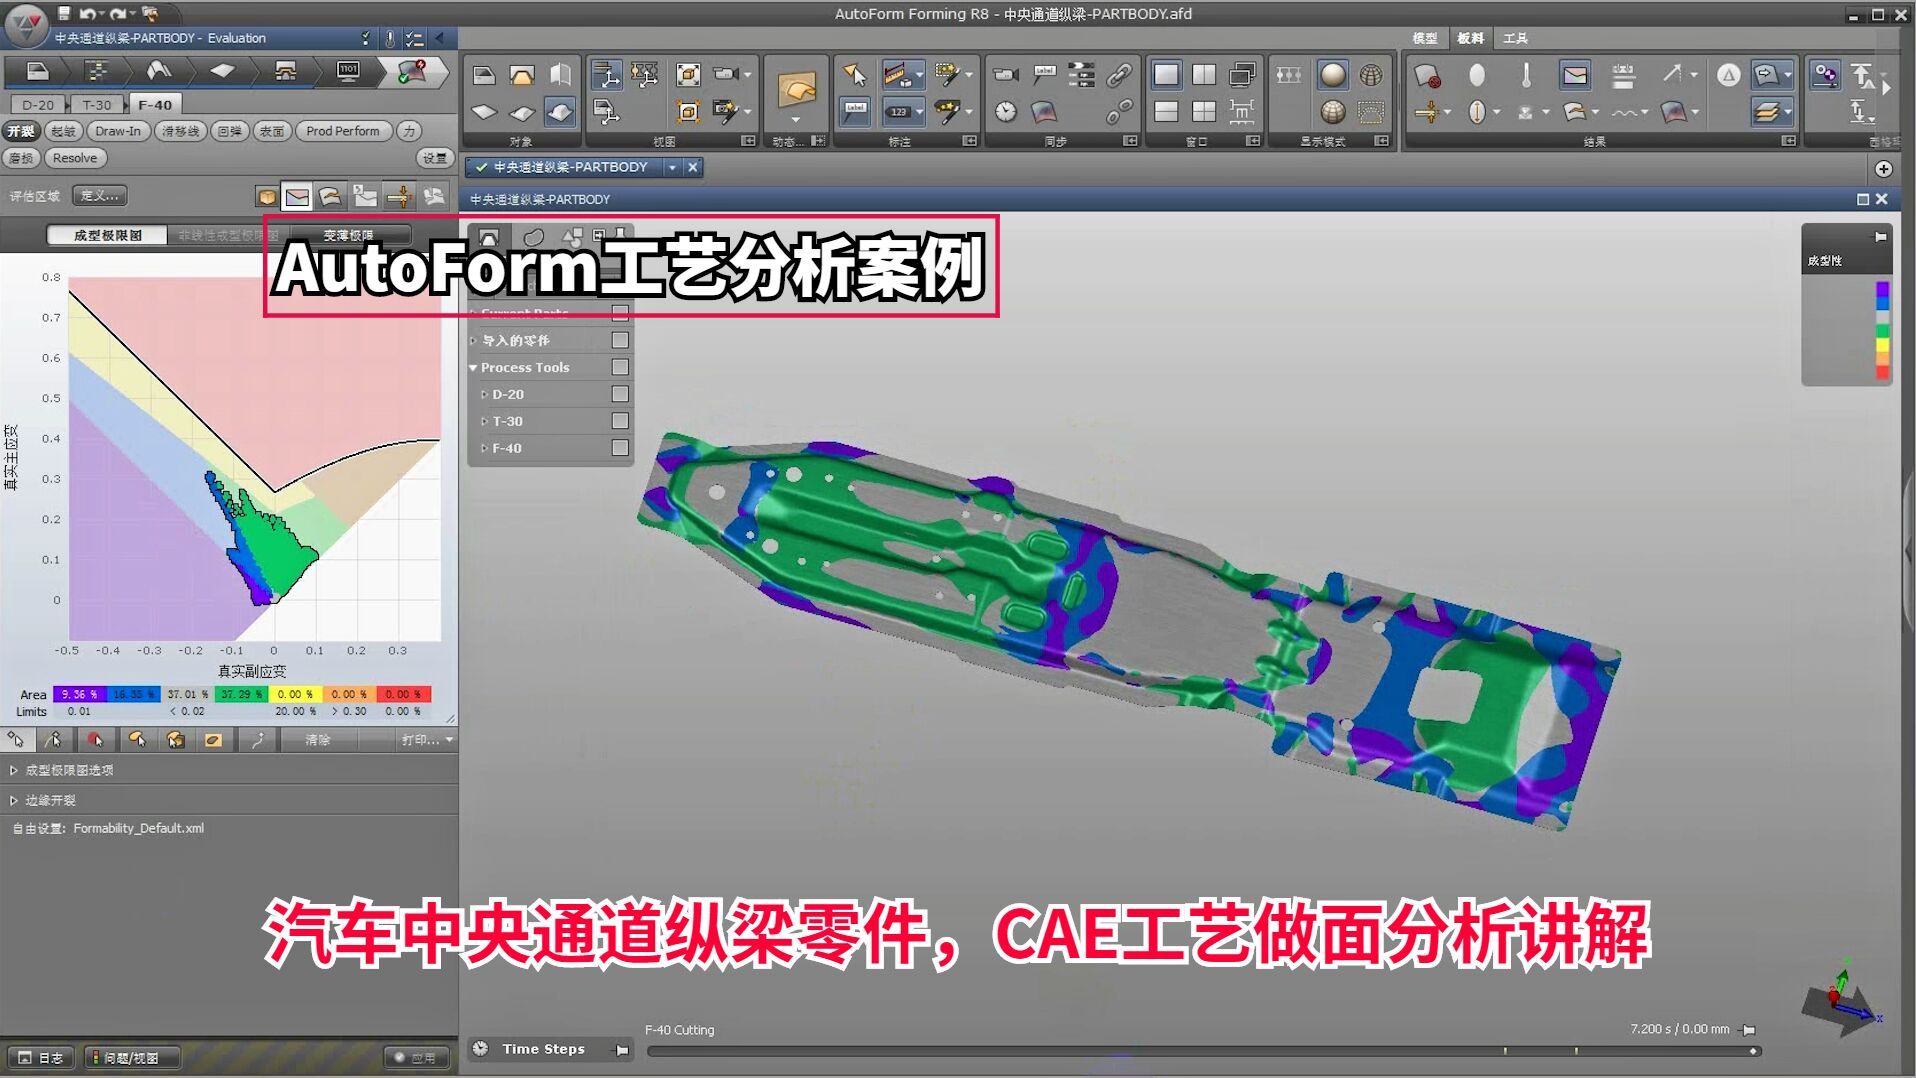Click the chain link icon in the sync group
Screen dimensions: 1916x1078
tap(1119, 75)
